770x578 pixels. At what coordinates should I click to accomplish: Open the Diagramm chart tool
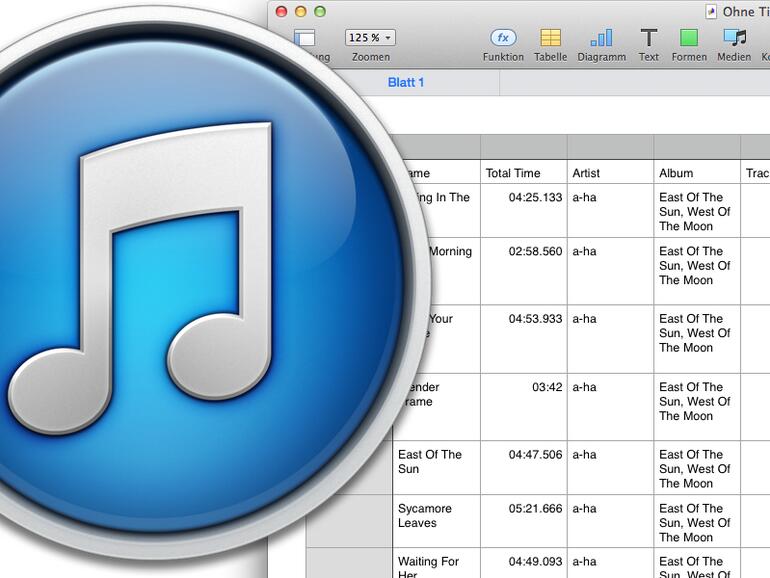[x=601, y=38]
